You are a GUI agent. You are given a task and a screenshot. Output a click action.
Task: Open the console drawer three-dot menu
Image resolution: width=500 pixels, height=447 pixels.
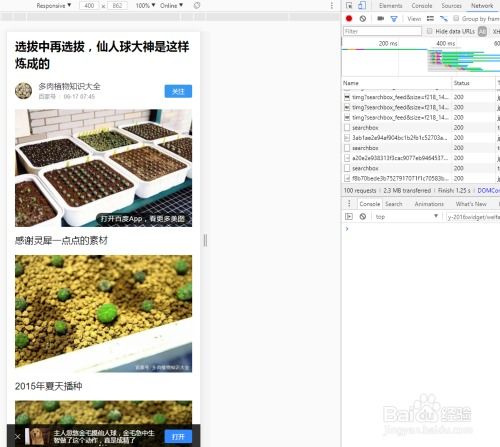click(349, 204)
